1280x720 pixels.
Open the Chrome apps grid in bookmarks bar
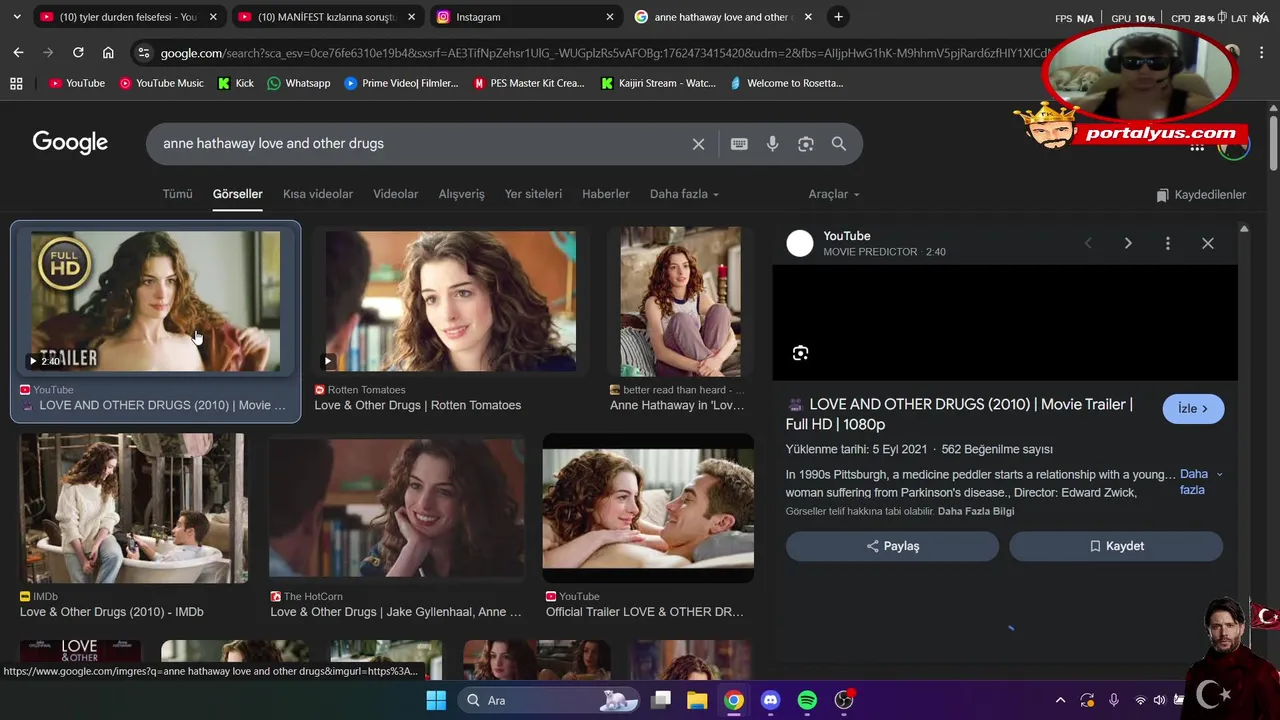(16, 83)
